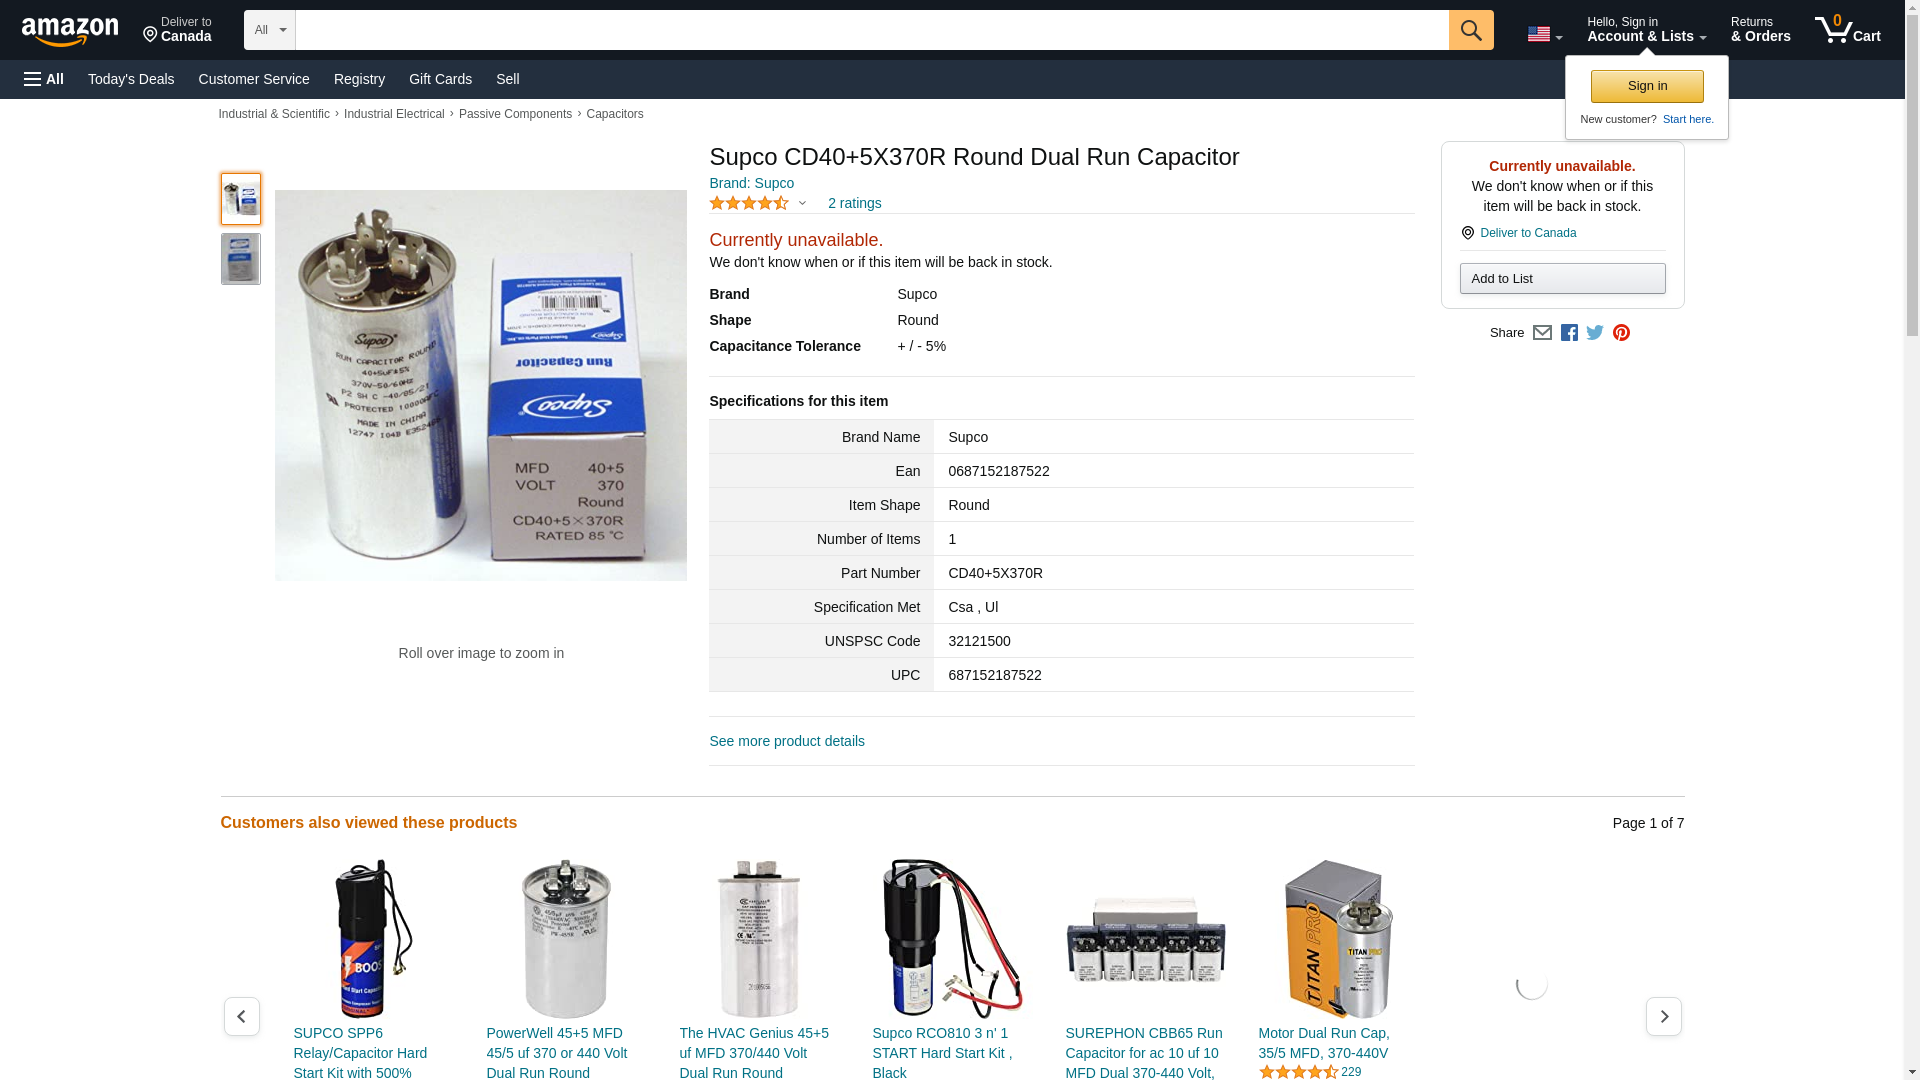The height and width of the screenshot is (1080, 1920).
Task: Share product on Pinterest icon
Action: 1621,333
